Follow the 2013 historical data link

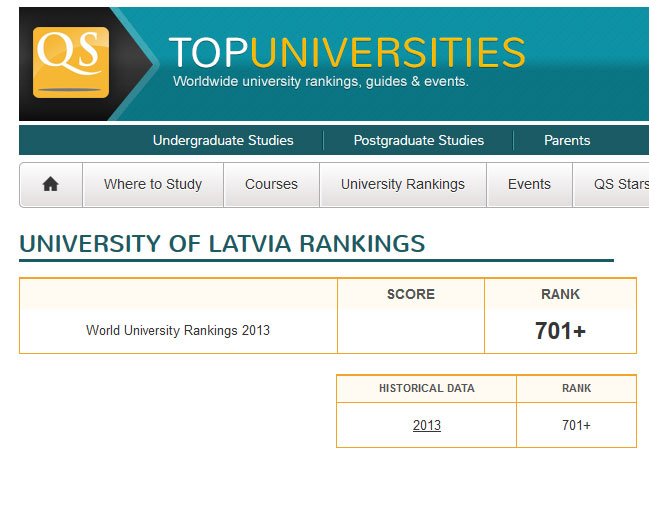point(426,425)
